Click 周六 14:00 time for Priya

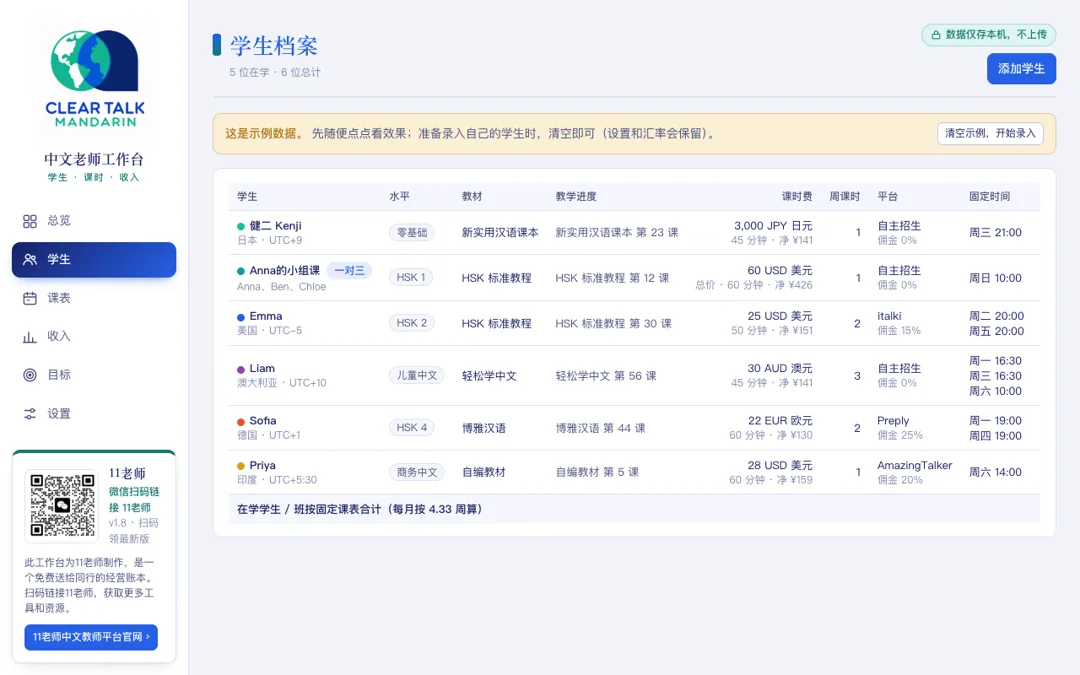coord(995,472)
